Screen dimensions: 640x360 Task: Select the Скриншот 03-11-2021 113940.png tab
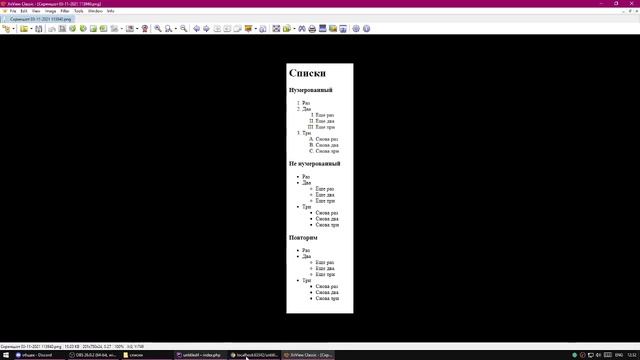click(x=38, y=19)
